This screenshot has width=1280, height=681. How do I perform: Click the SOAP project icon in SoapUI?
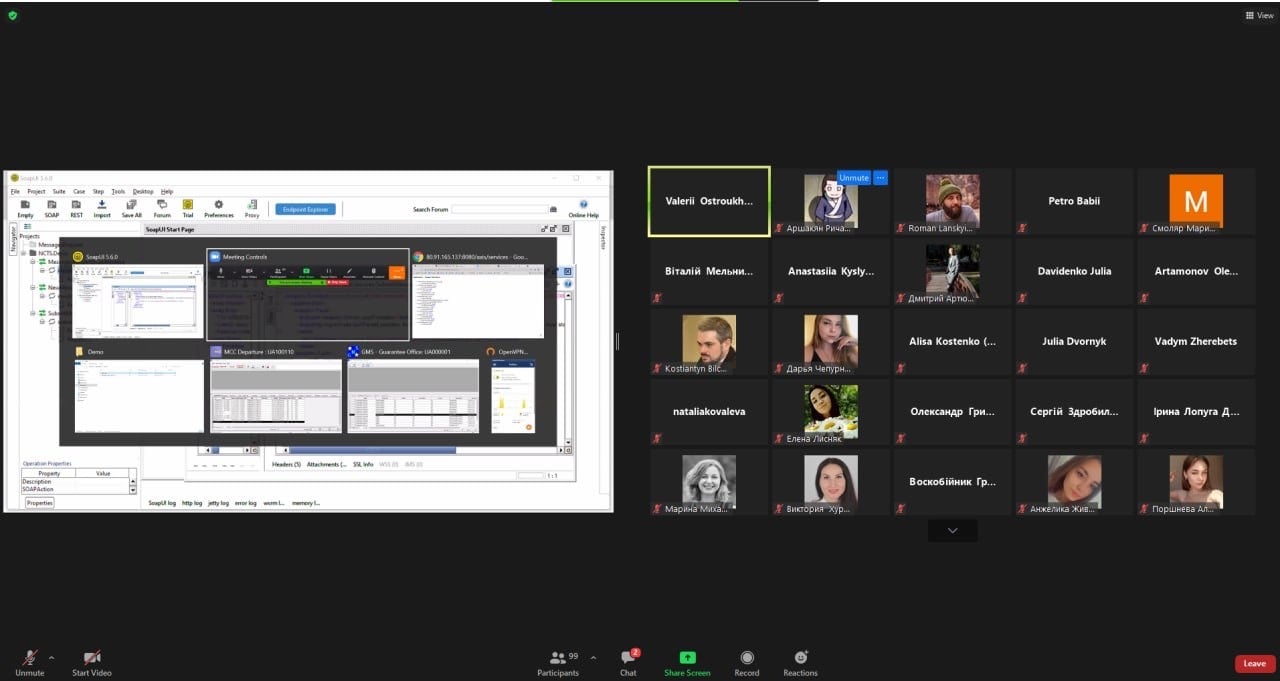51,208
